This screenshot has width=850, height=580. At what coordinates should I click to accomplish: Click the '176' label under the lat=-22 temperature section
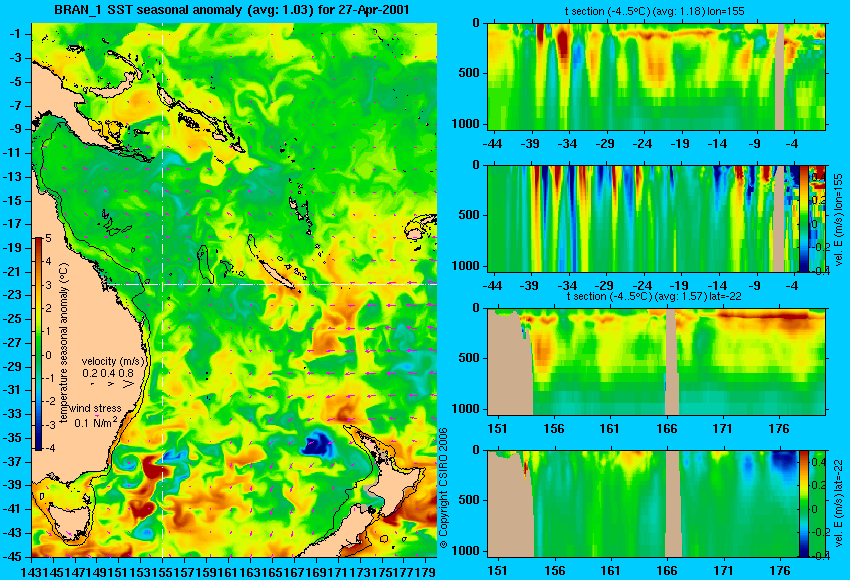(779, 429)
